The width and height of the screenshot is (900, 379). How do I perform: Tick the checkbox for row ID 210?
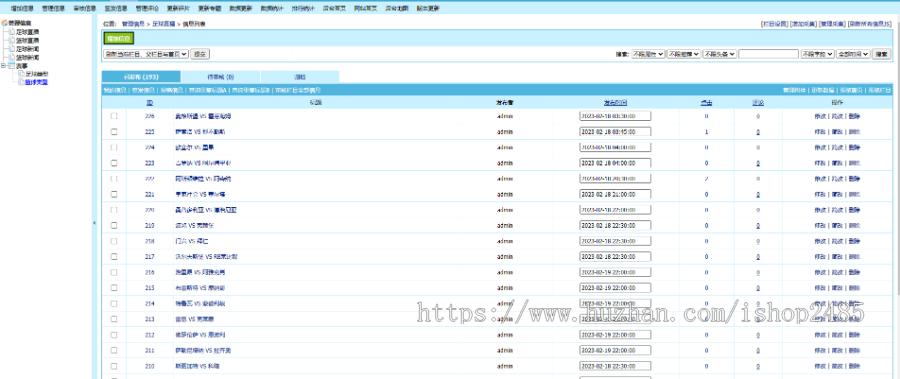pyautogui.click(x=114, y=365)
